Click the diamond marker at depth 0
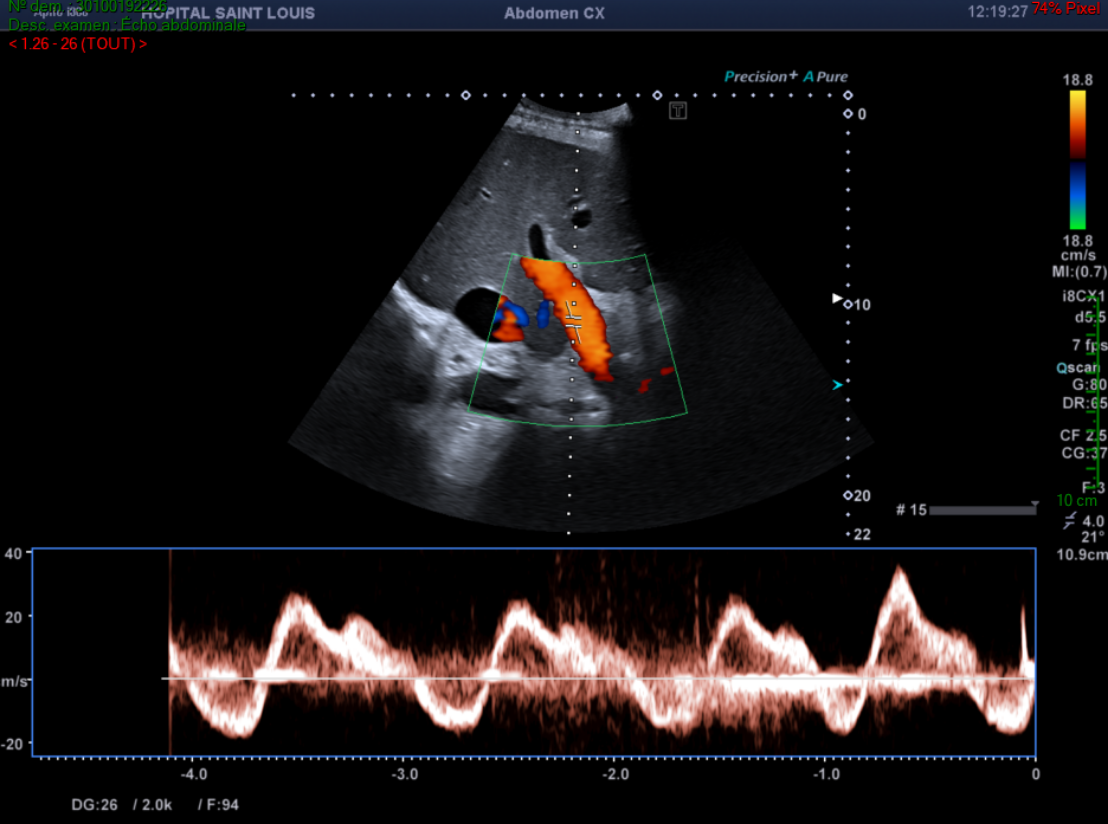The height and width of the screenshot is (824, 1108). [847, 114]
